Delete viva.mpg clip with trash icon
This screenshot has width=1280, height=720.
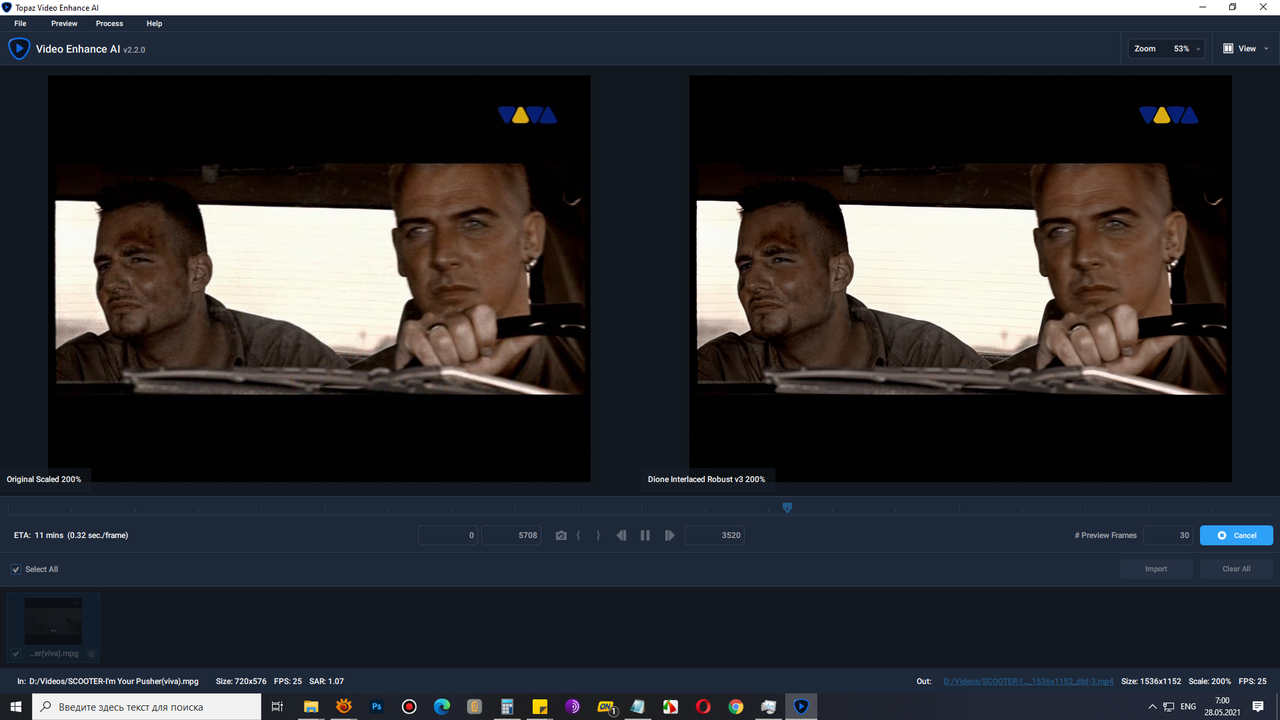tap(91, 653)
